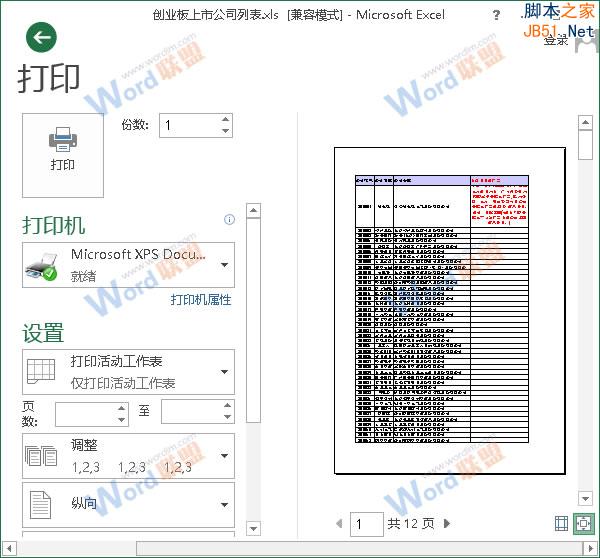
Task: Click settings panel scroll down arrow
Action: (253, 529)
